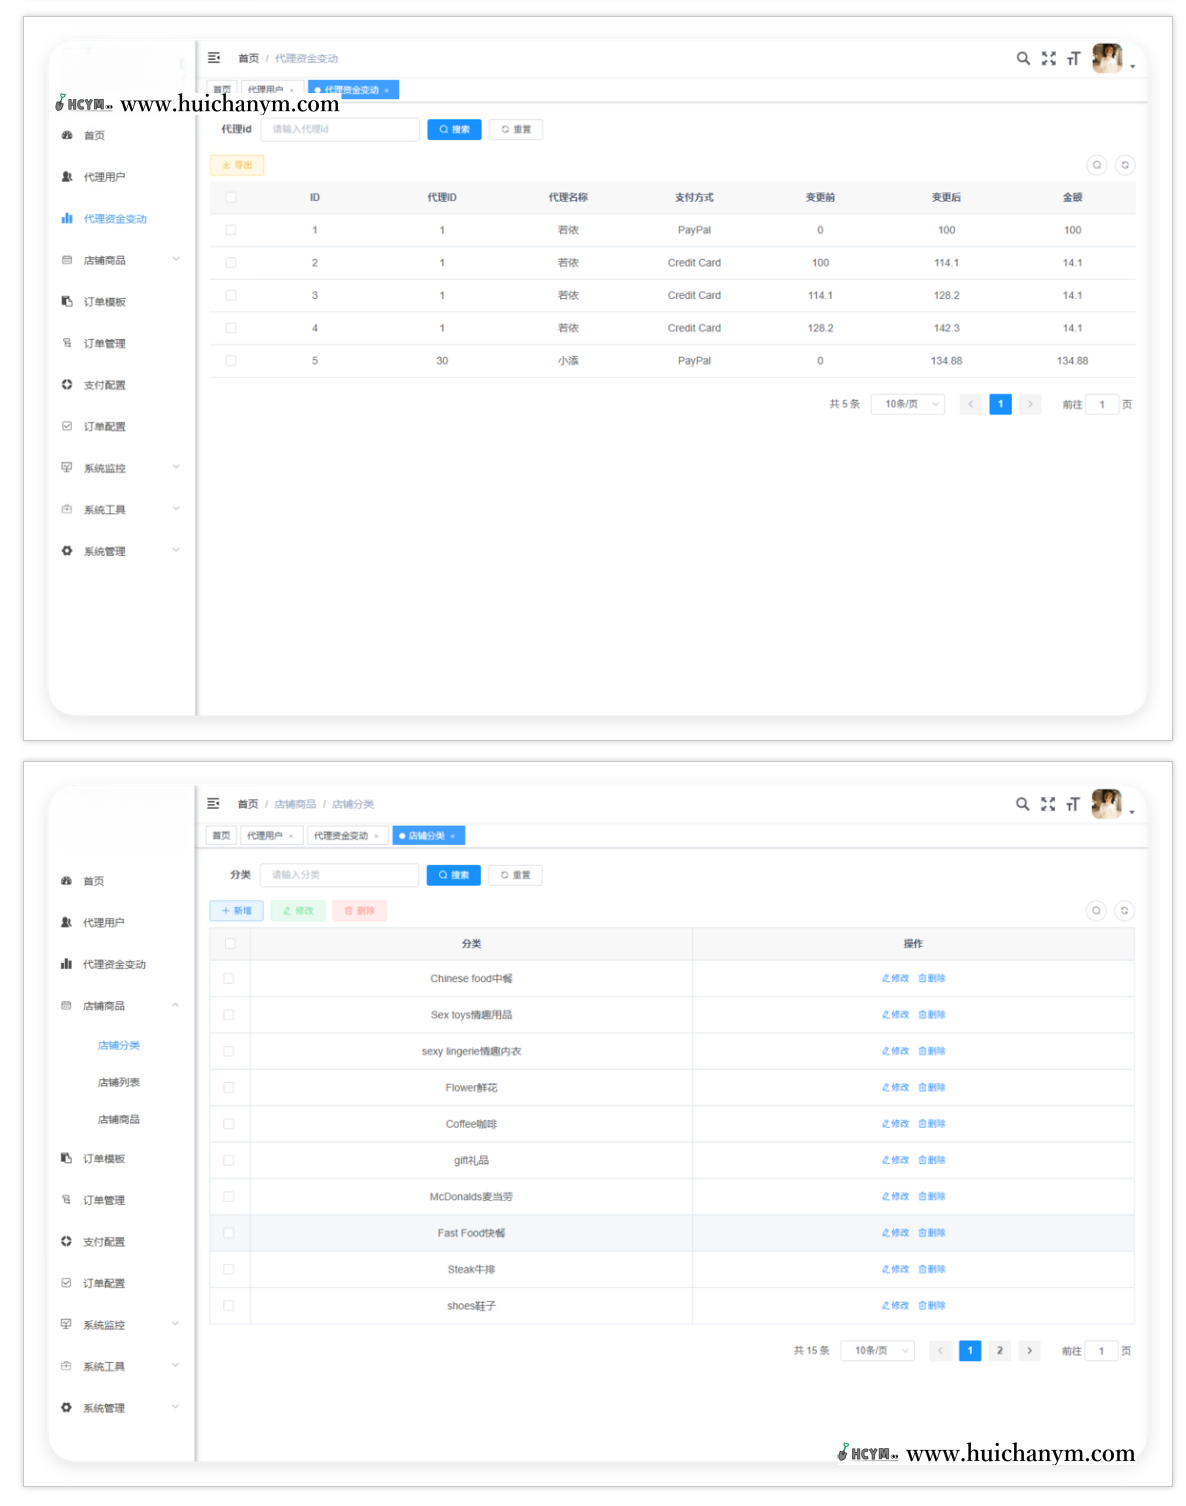Go to page 2 of category list
Viewport: 1186px width, 1506px height.
point(999,1351)
